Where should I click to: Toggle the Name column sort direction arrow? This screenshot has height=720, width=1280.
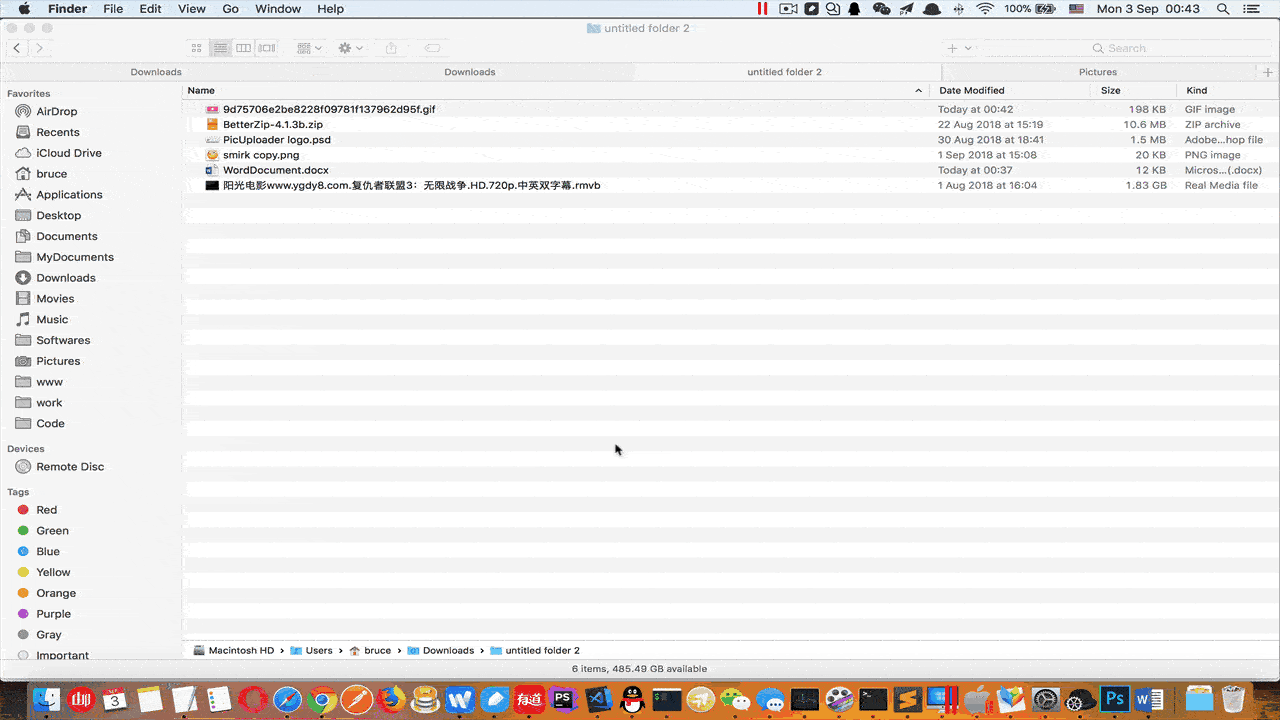pos(918,91)
